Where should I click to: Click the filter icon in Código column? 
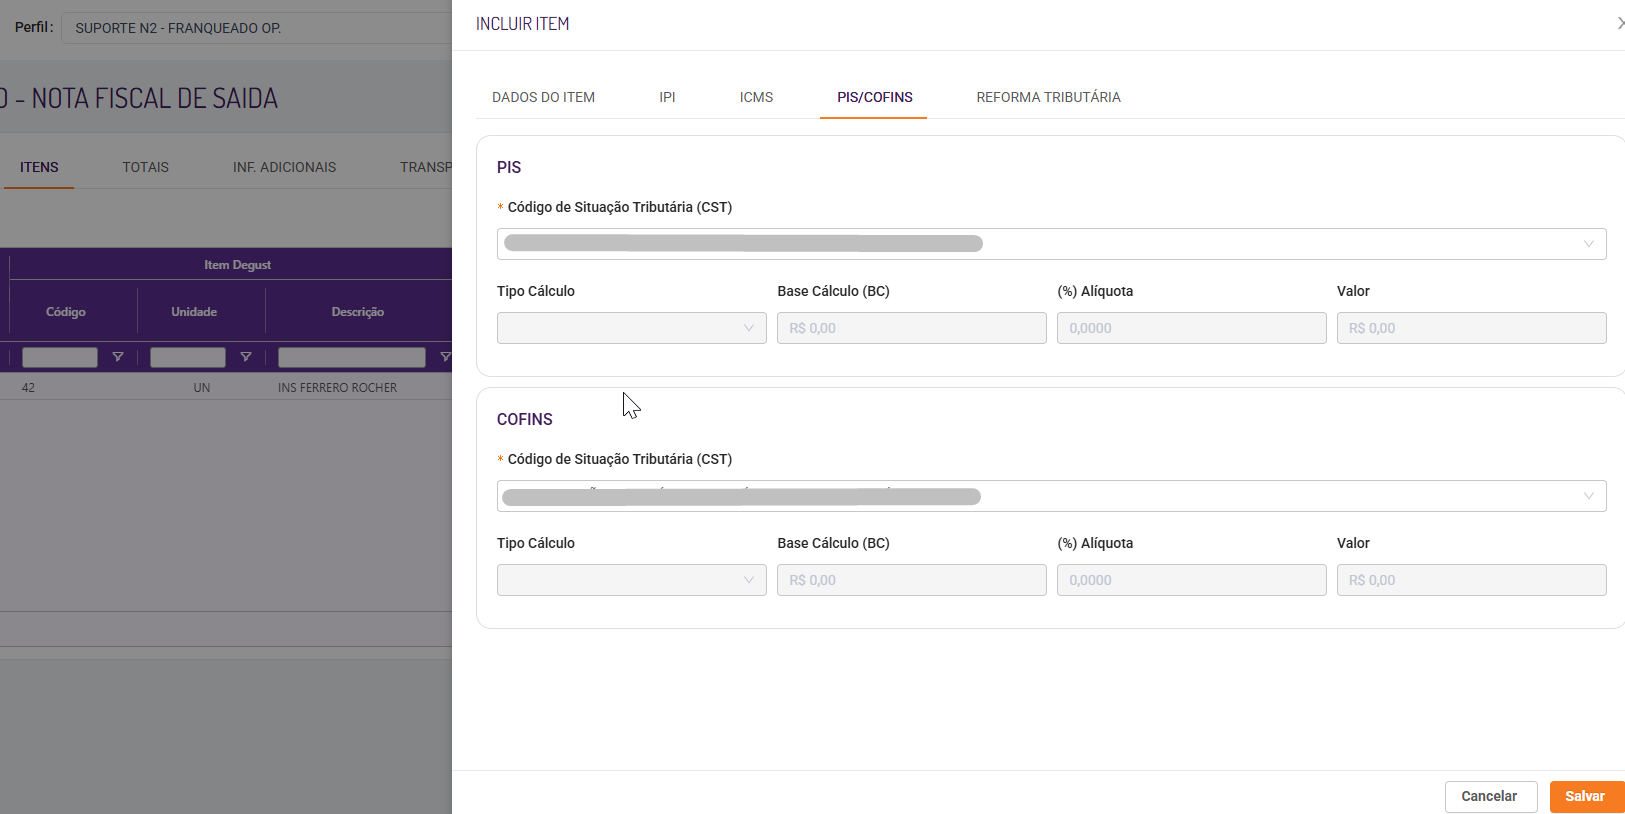(x=118, y=357)
